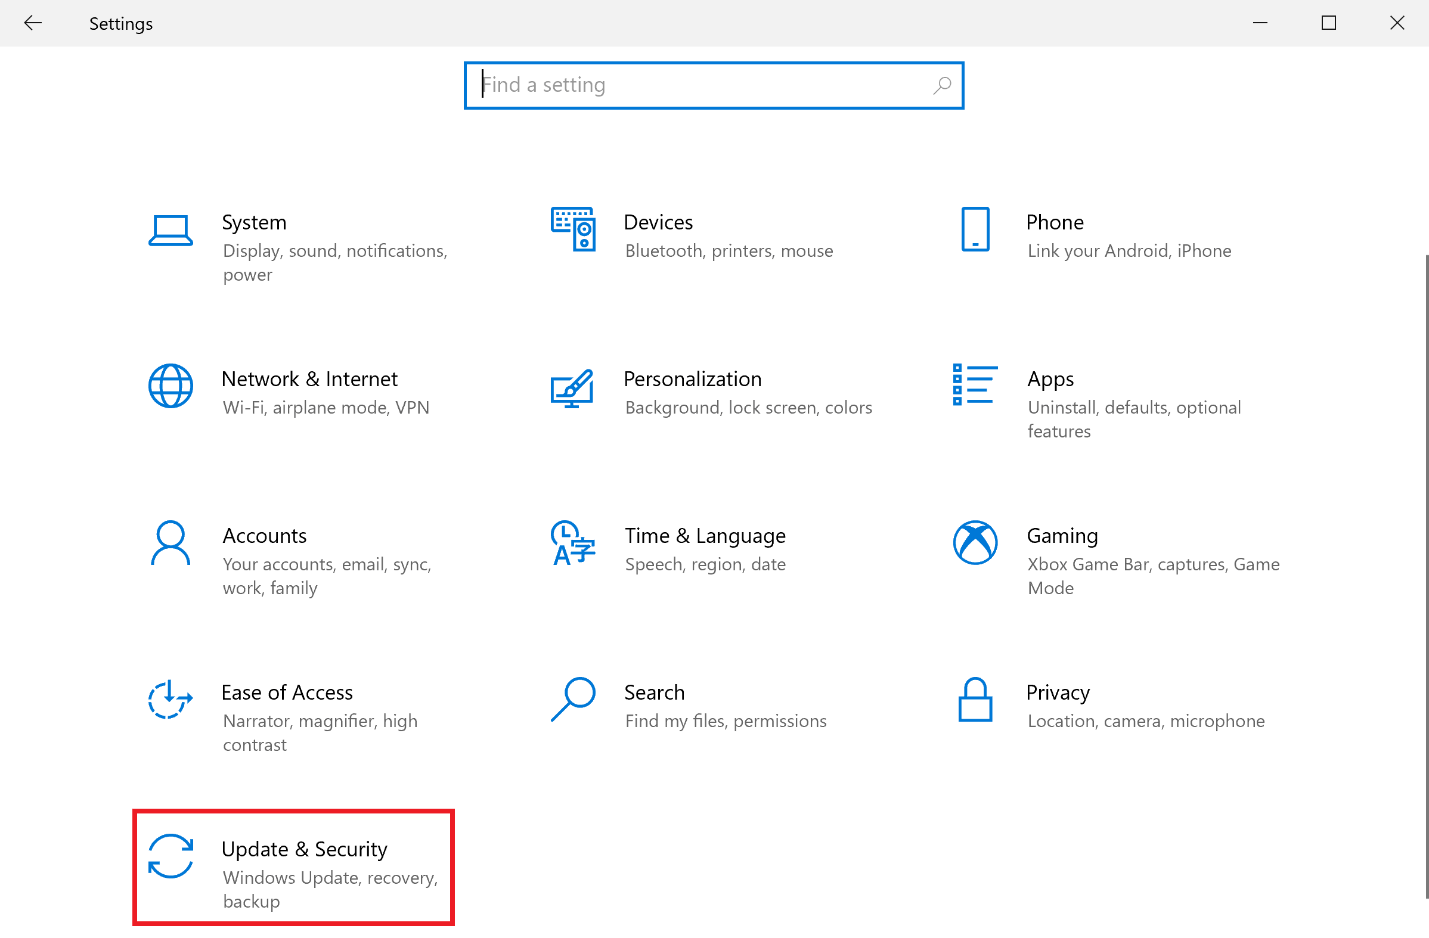Open Apps using the list icon
The image size is (1429, 938).
[975, 385]
